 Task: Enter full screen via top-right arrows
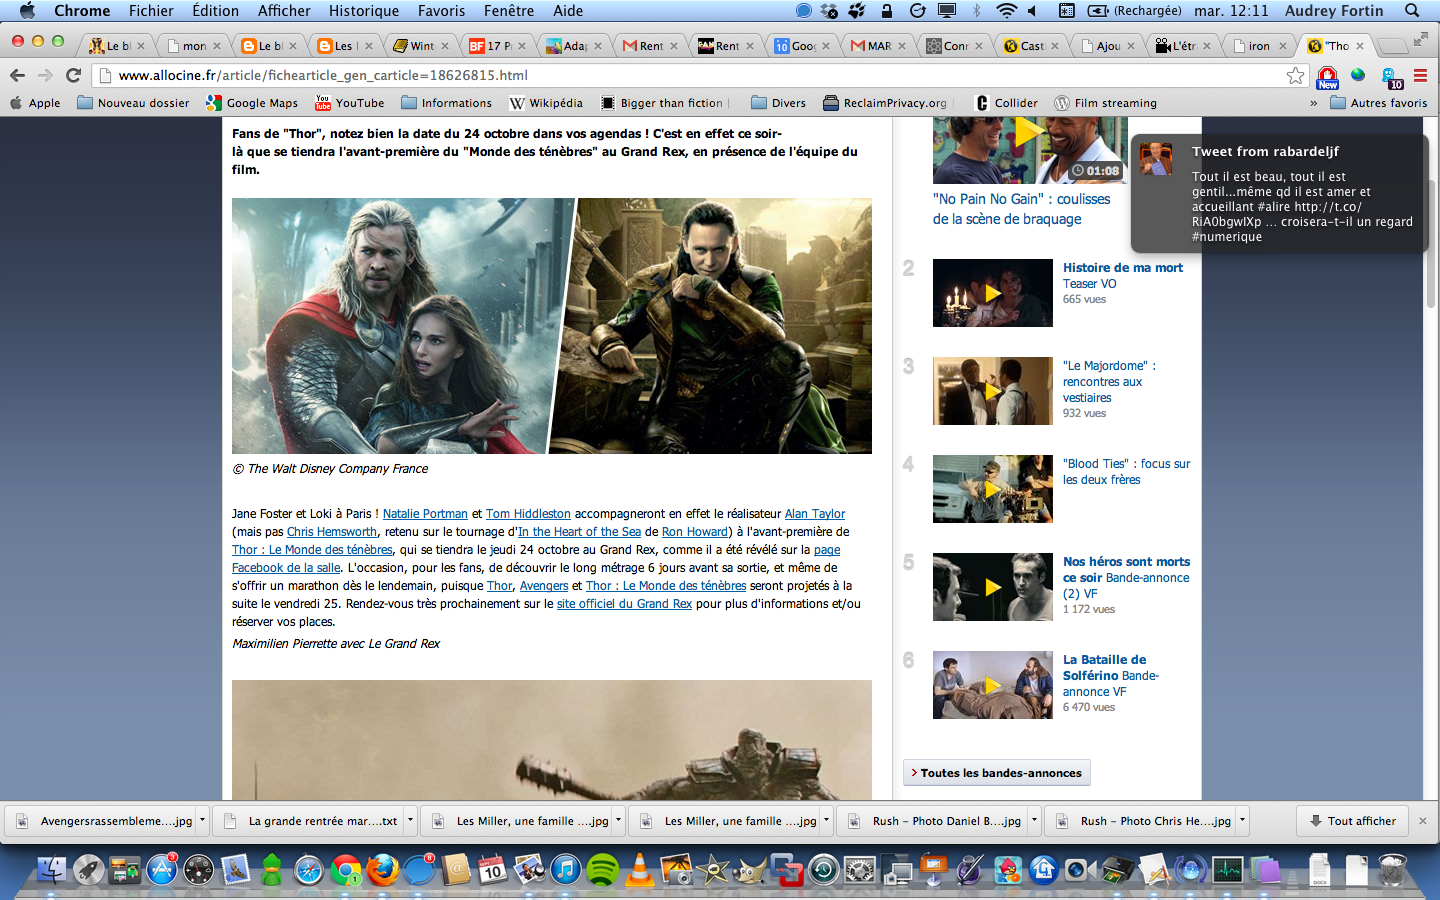point(1420,39)
